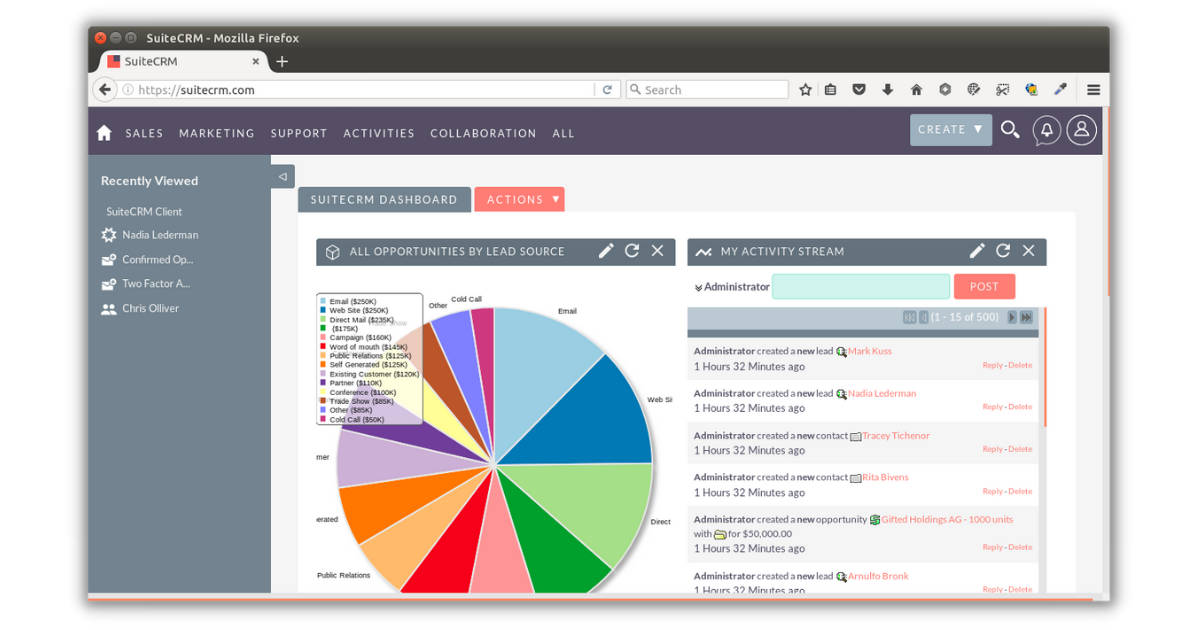The image size is (1200, 630).
Task: Open the Create dropdown
Action: click(x=950, y=129)
